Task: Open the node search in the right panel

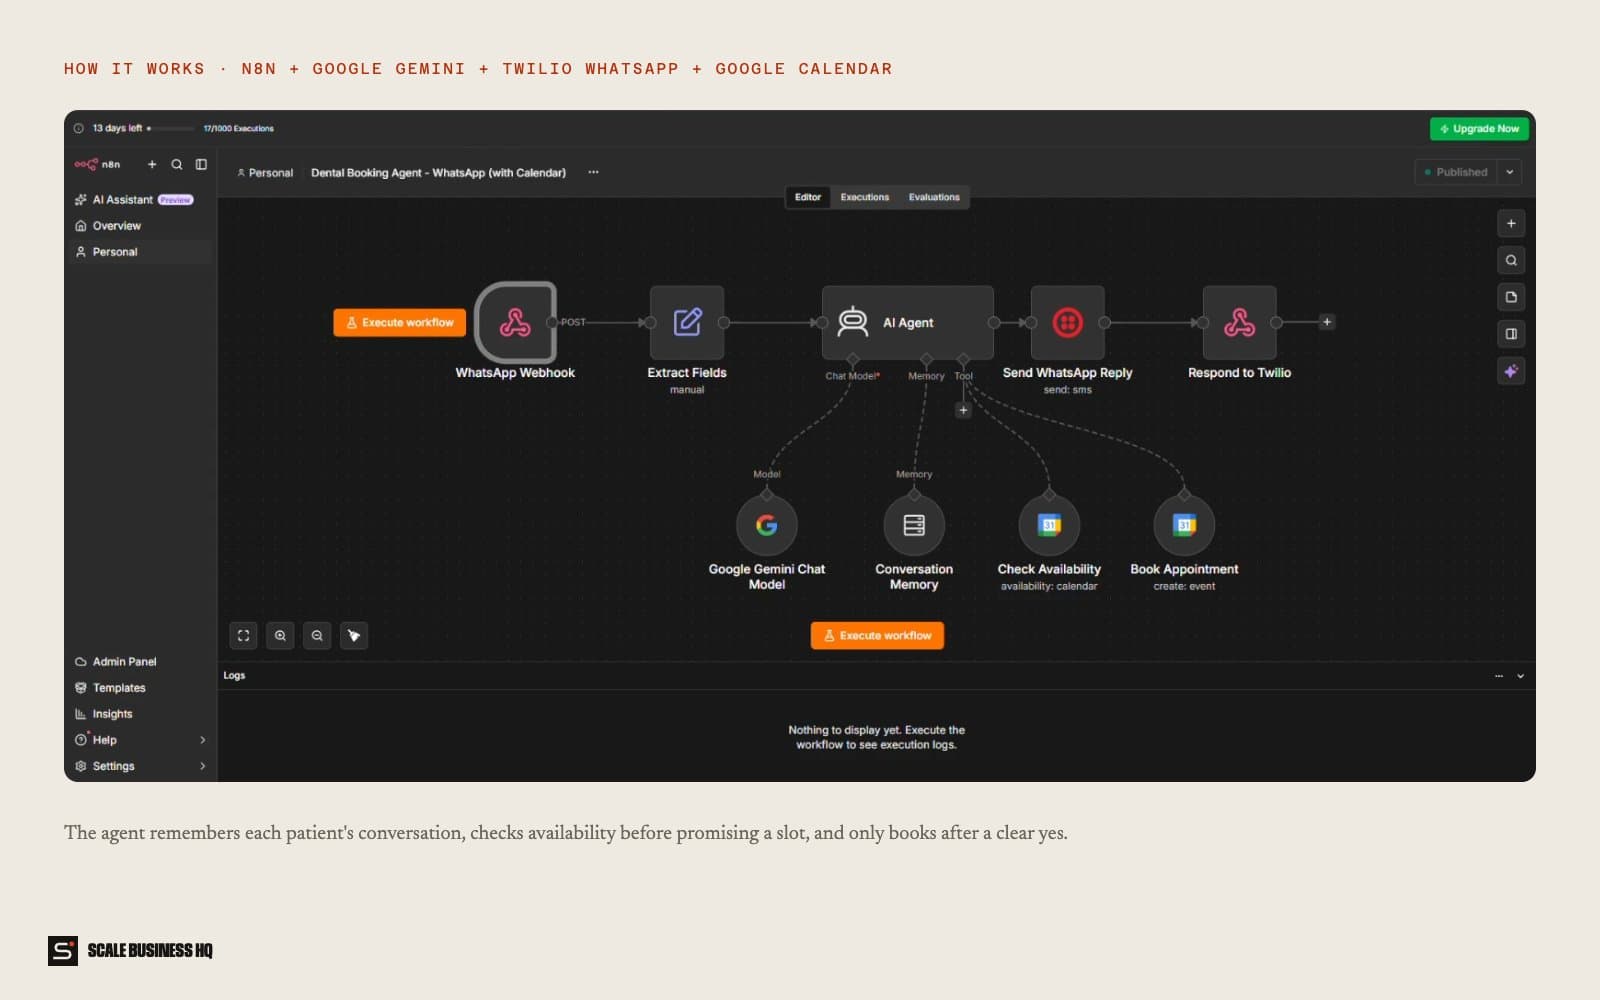Action: (x=1511, y=260)
